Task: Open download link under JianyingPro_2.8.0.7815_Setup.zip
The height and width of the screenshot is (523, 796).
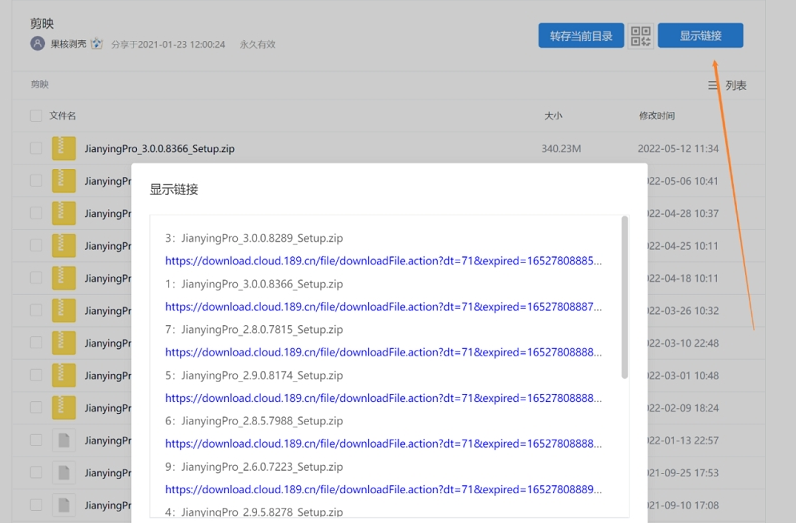Action: [383, 352]
